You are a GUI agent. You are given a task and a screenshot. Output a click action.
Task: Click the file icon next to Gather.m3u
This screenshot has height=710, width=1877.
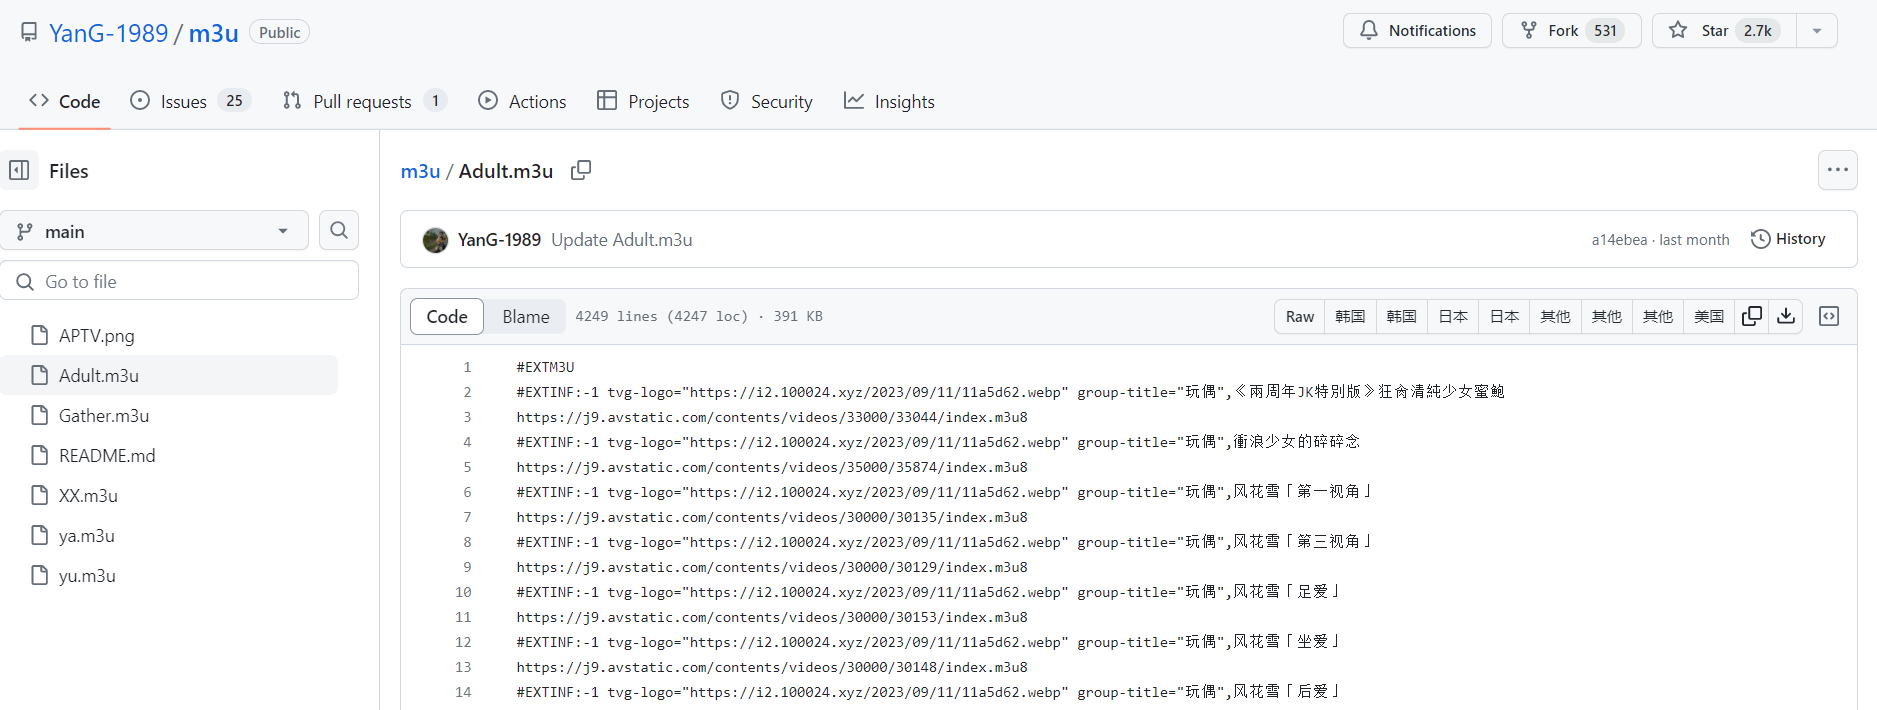point(40,415)
